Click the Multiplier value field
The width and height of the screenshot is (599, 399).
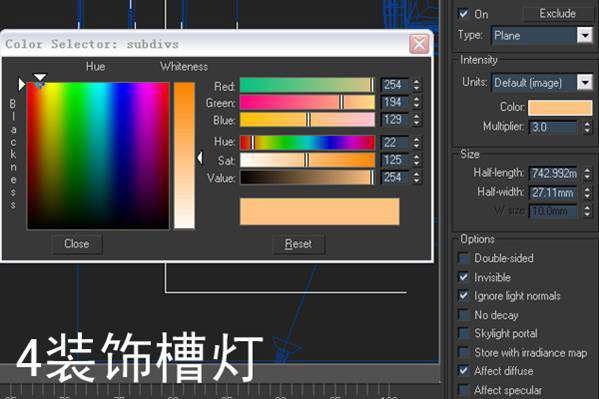(553, 127)
